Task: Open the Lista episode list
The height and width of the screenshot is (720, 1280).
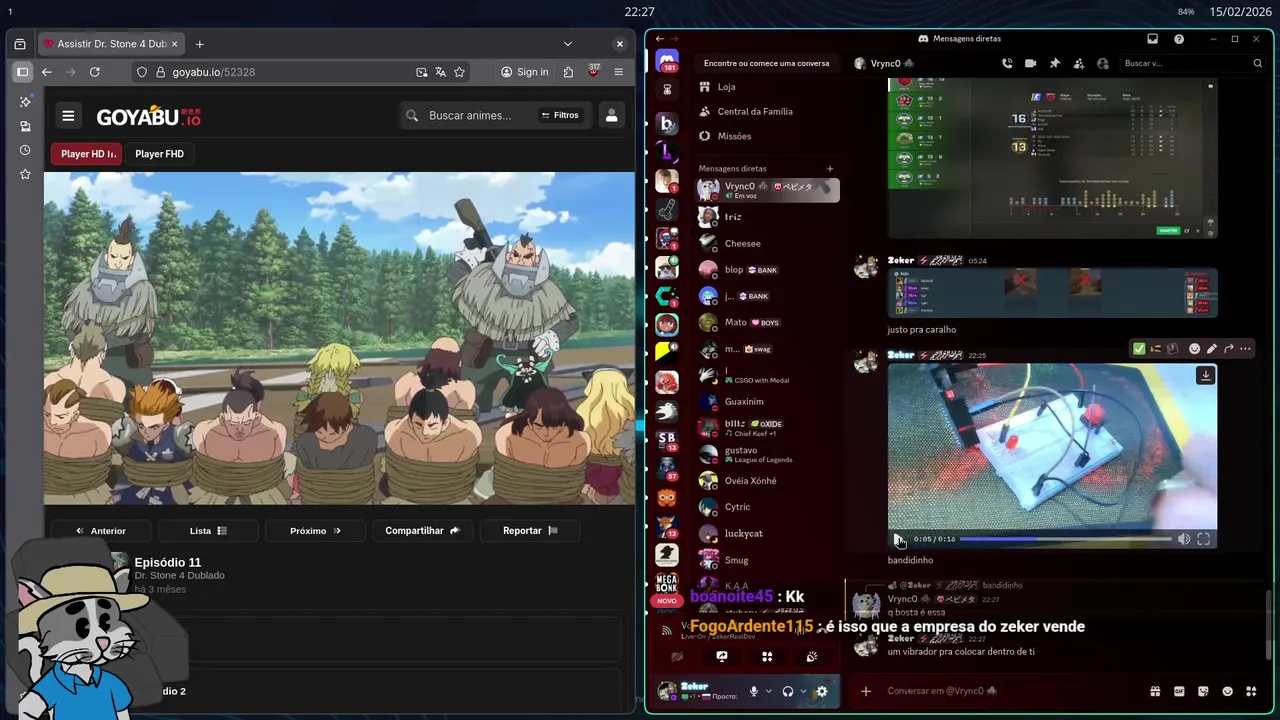Action: [208, 531]
